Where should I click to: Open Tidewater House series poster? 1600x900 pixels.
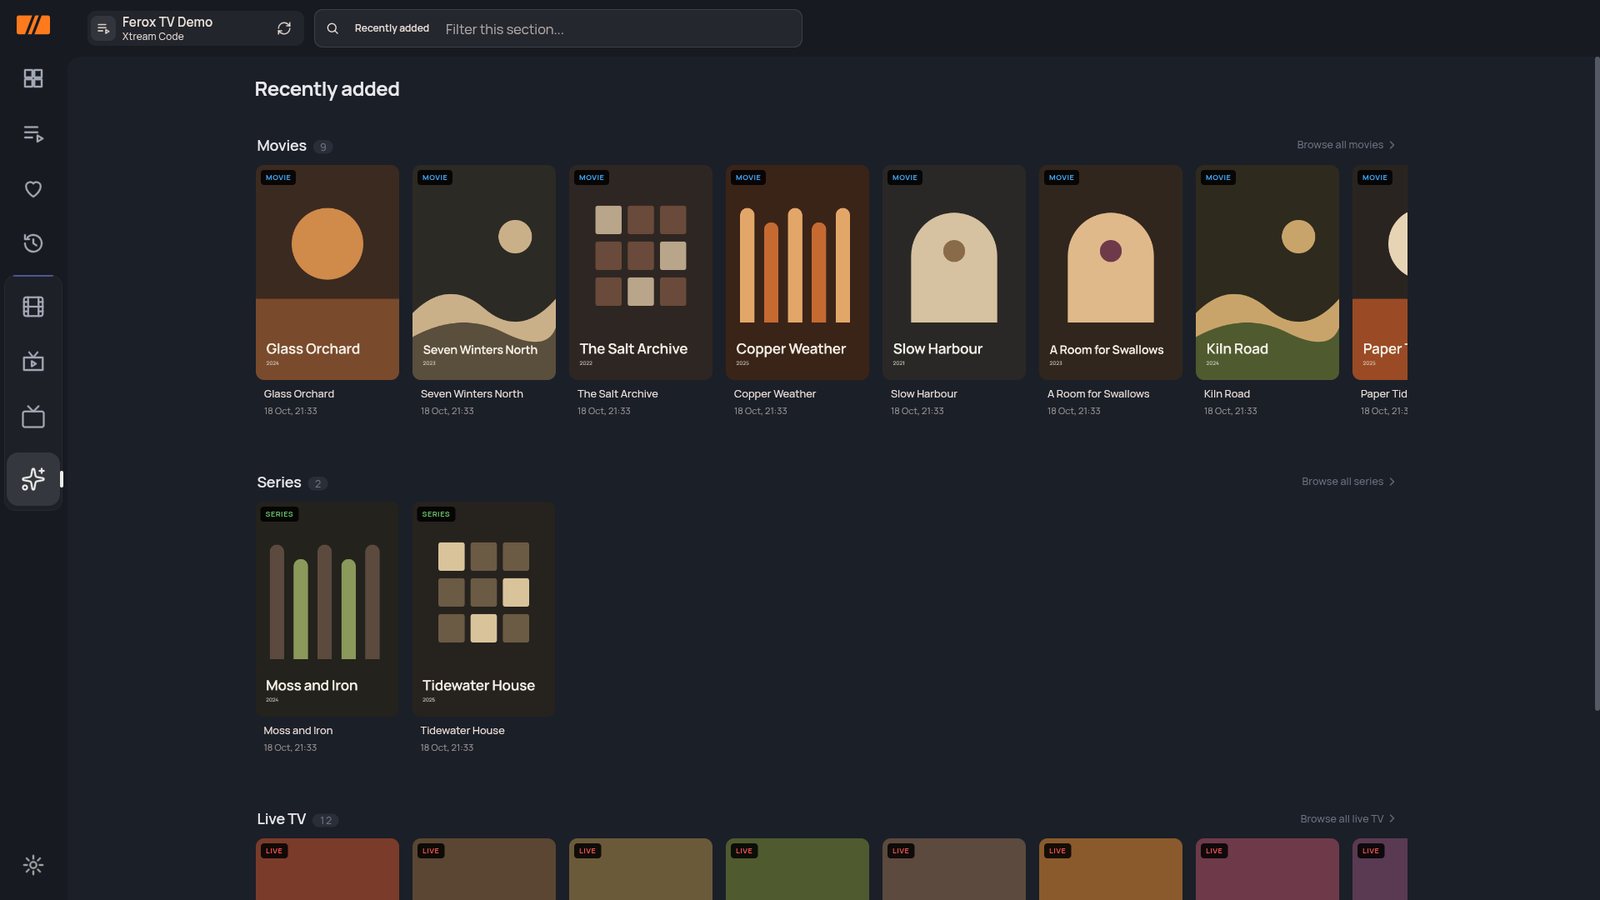pos(484,609)
